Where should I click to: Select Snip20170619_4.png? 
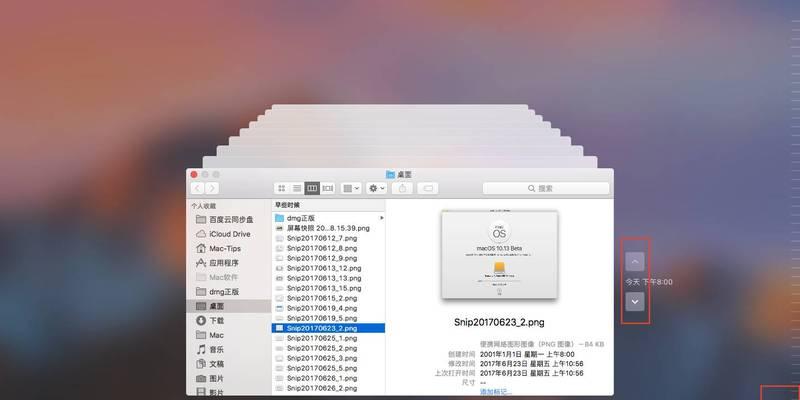tap(329, 308)
